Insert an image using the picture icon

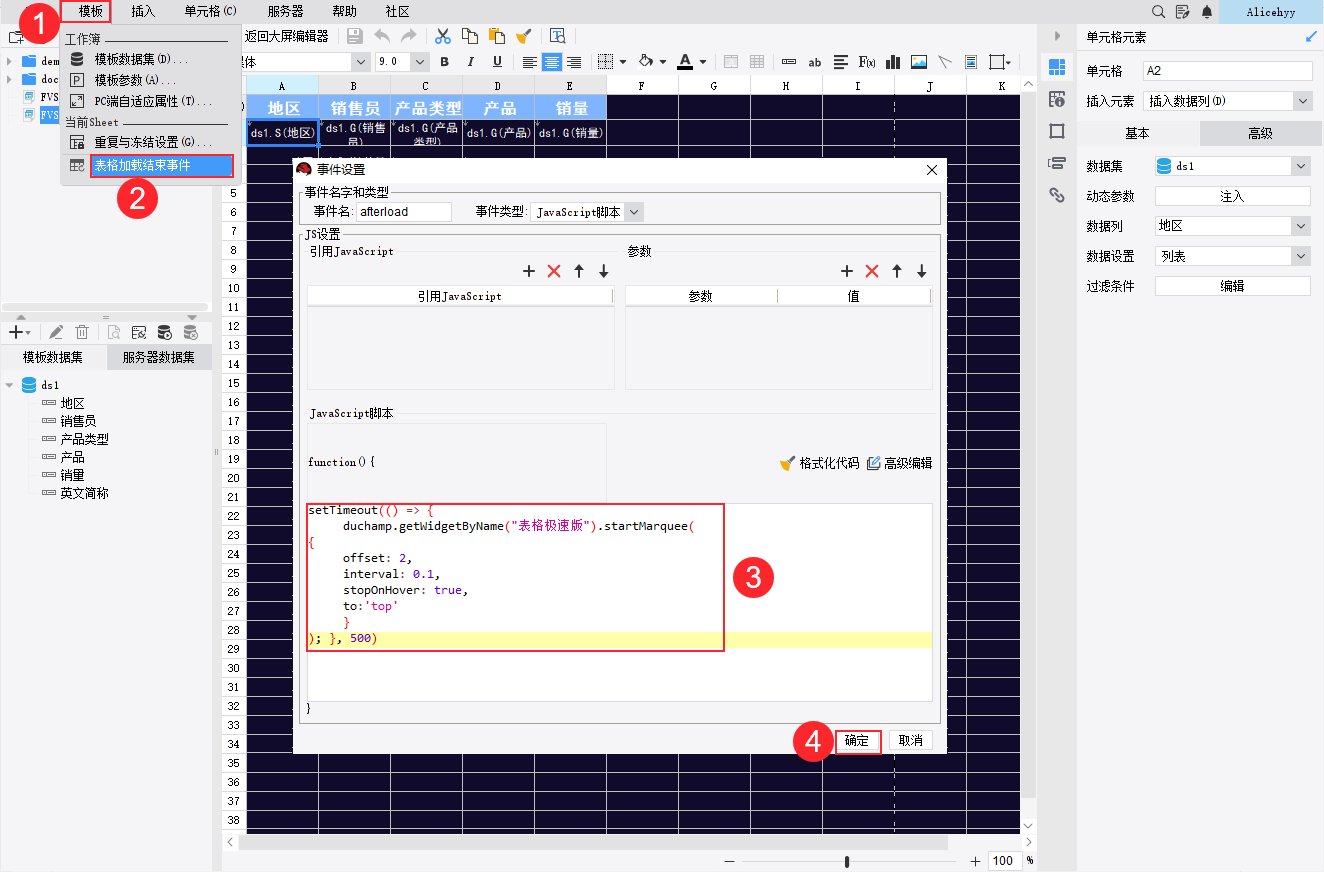click(918, 62)
